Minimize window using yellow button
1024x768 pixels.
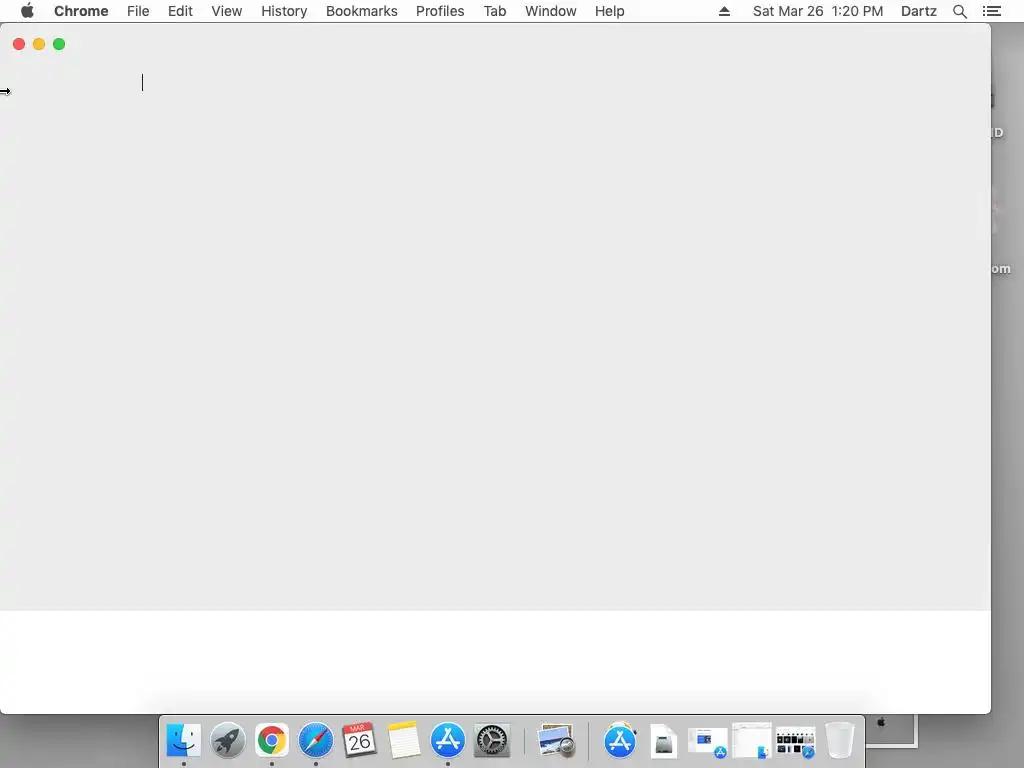click(39, 44)
